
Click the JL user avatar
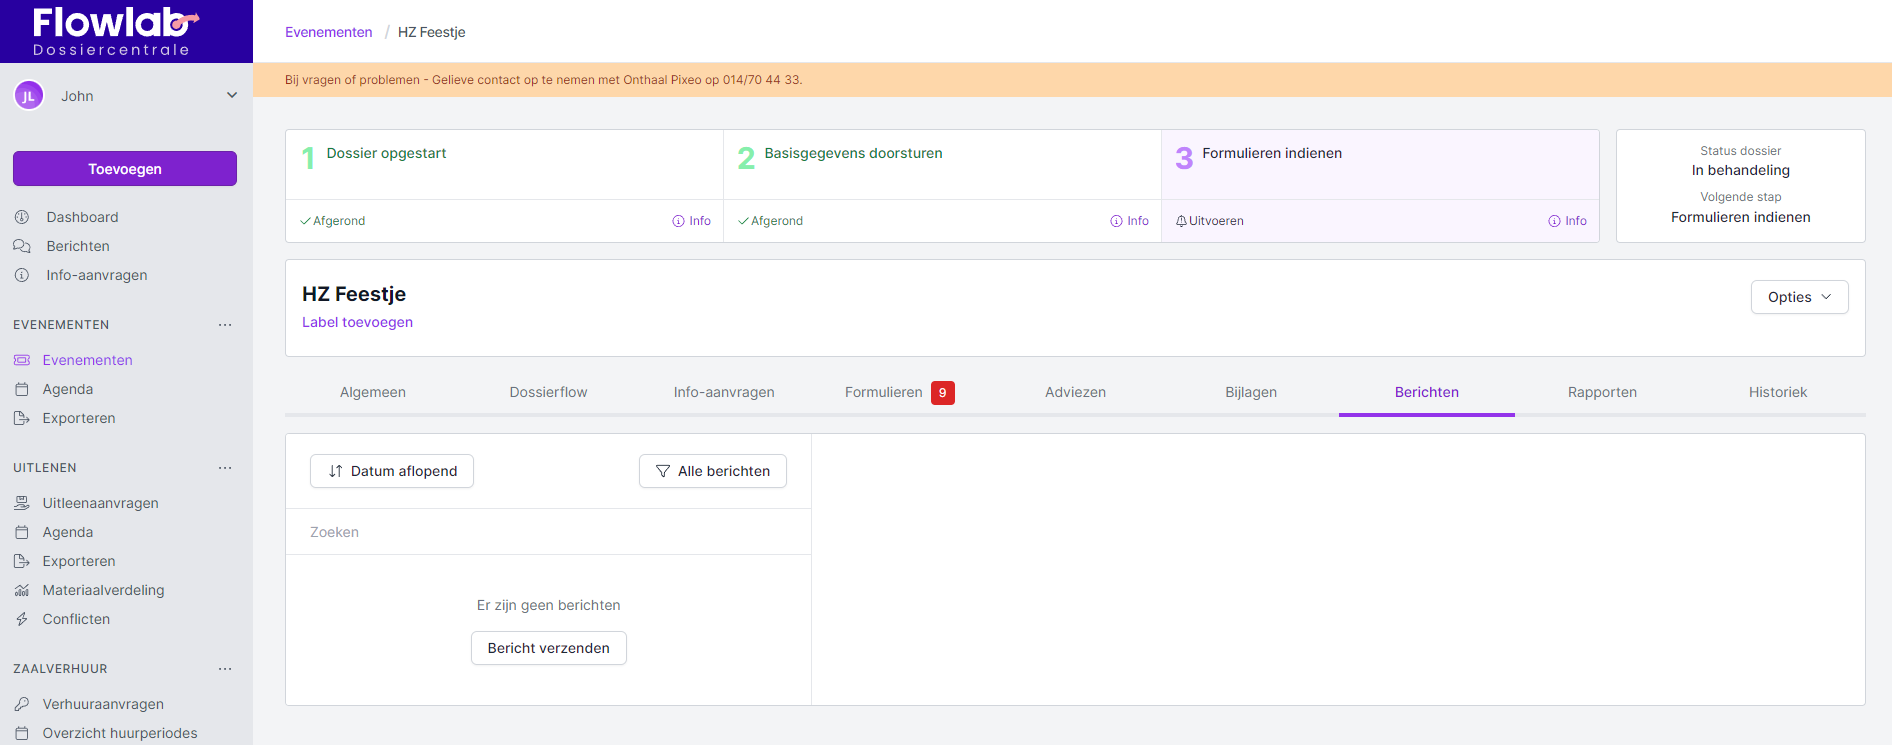point(29,96)
